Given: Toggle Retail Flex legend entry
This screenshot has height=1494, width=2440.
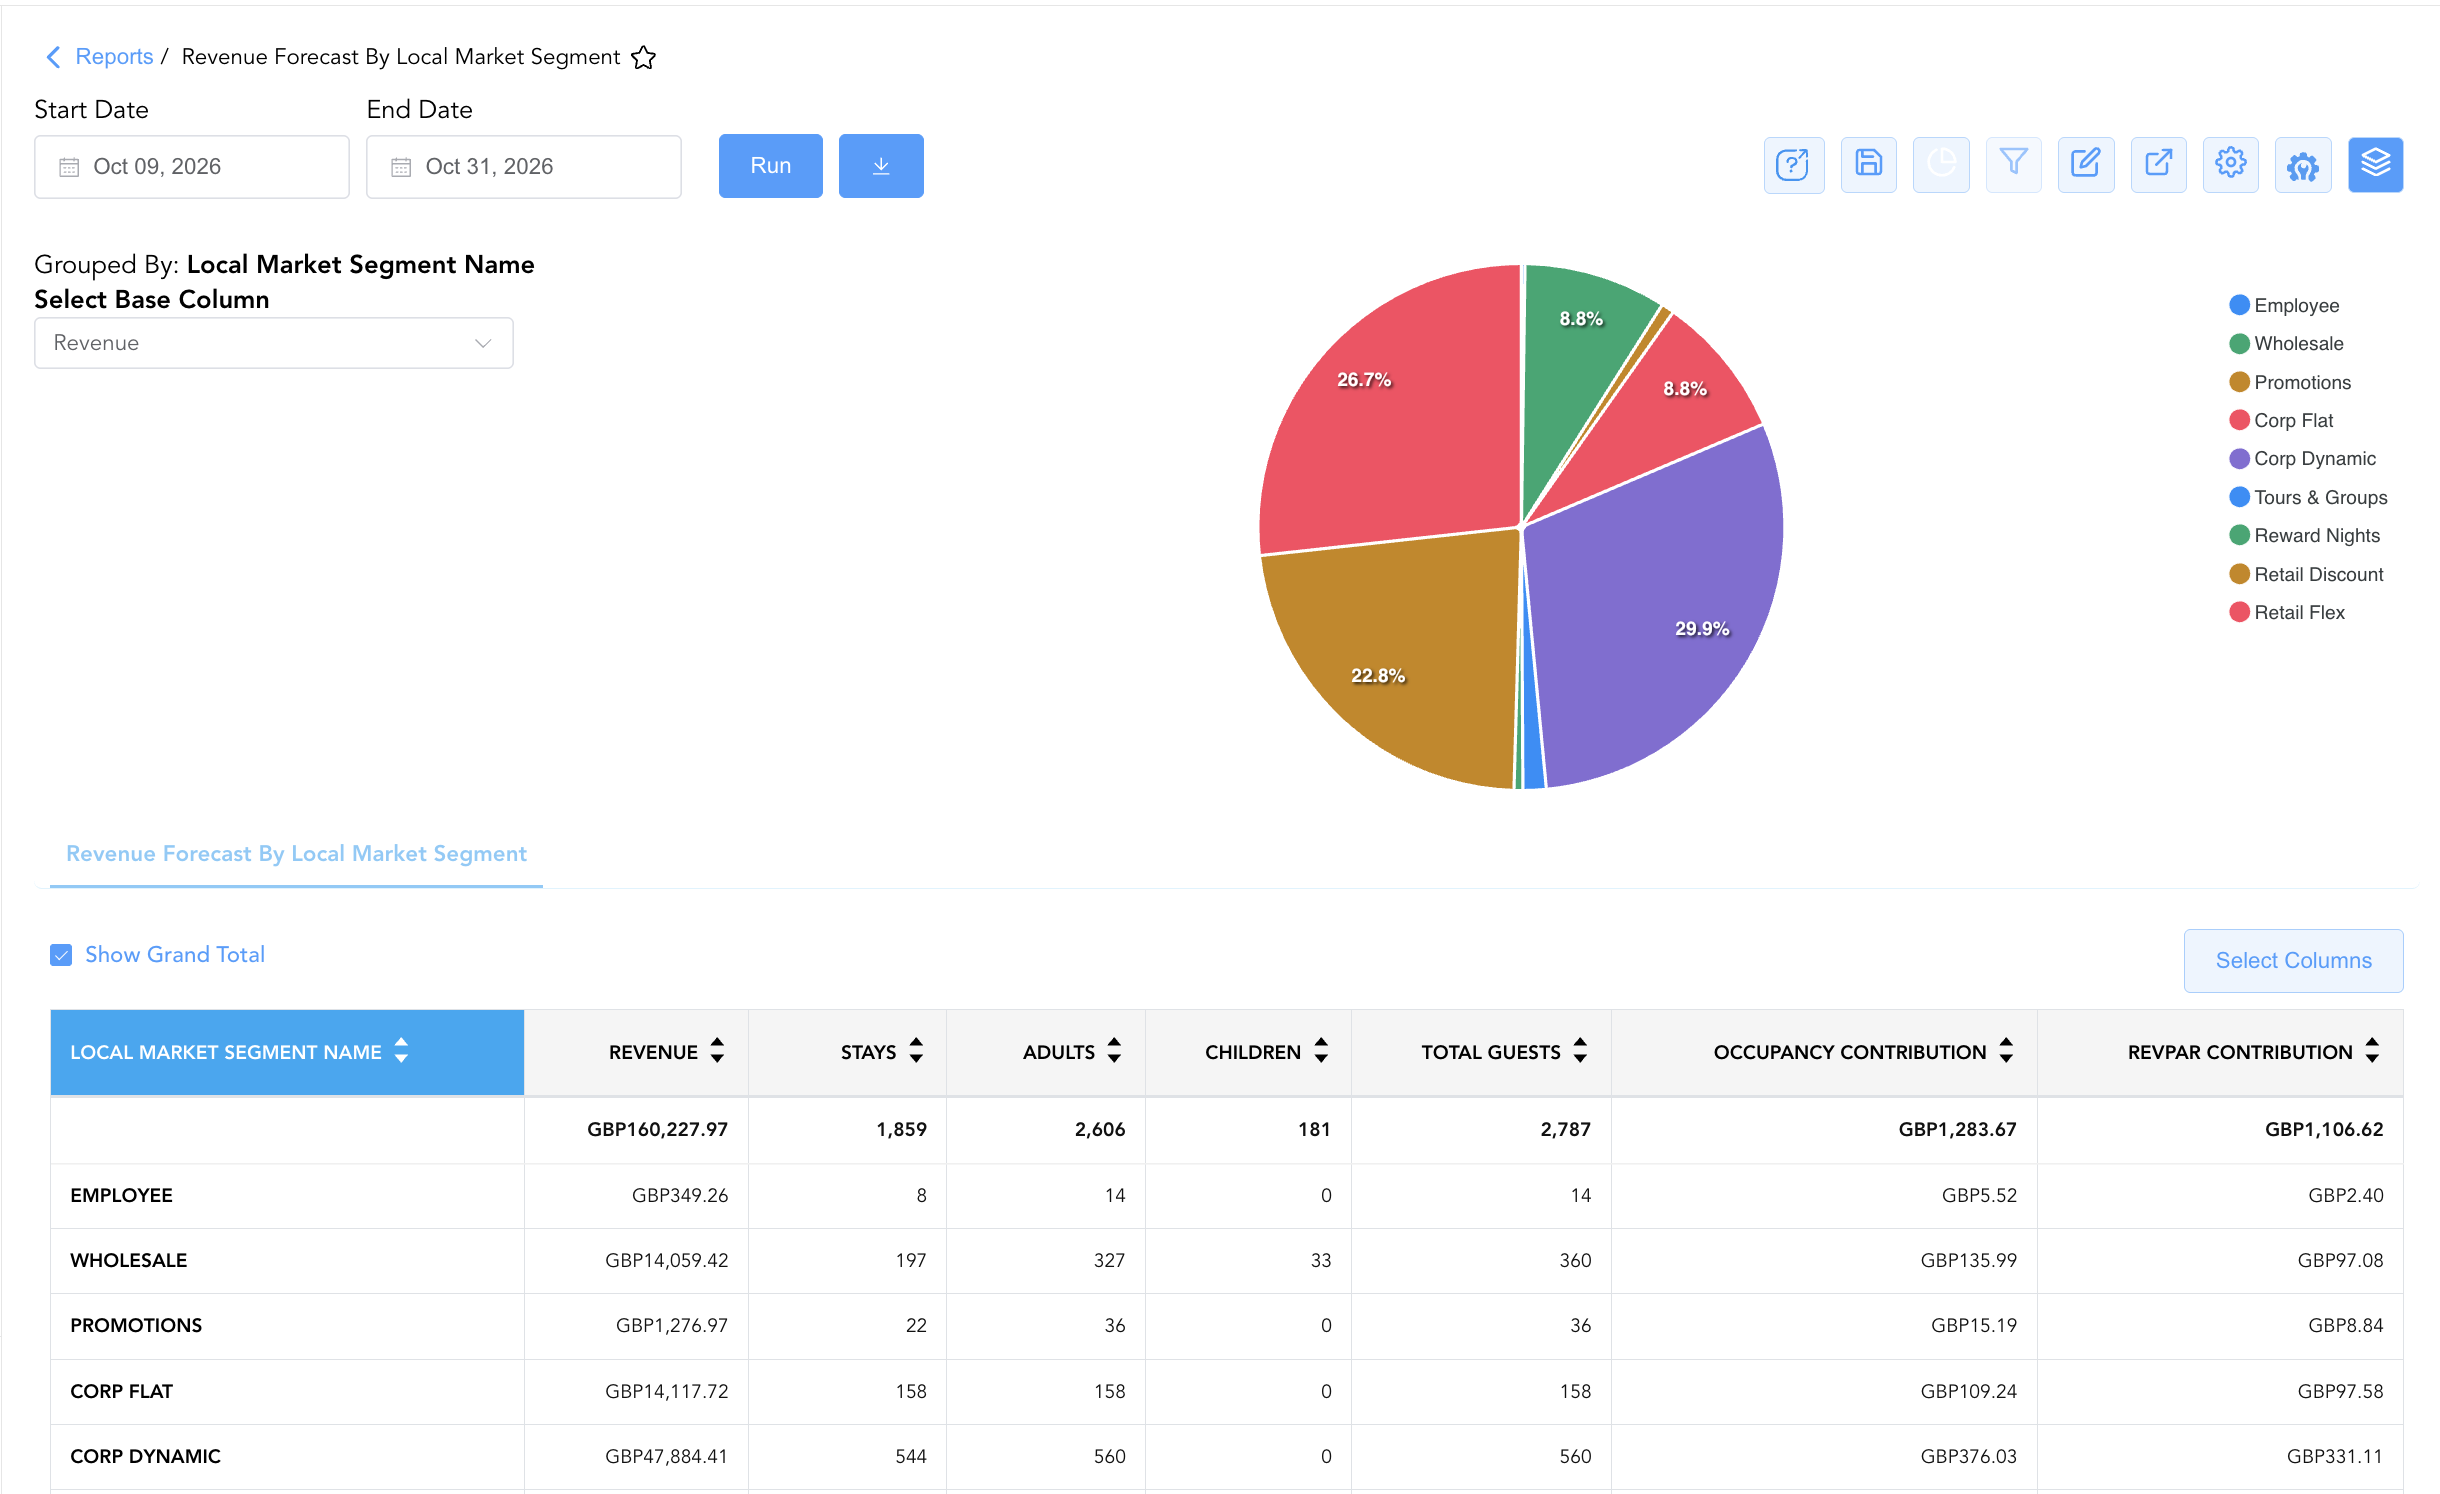Looking at the screenshot, I should [x=2287, y=612].
